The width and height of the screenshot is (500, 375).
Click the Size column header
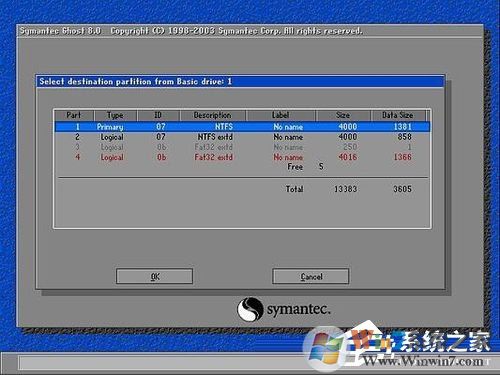tap(343, 115)
